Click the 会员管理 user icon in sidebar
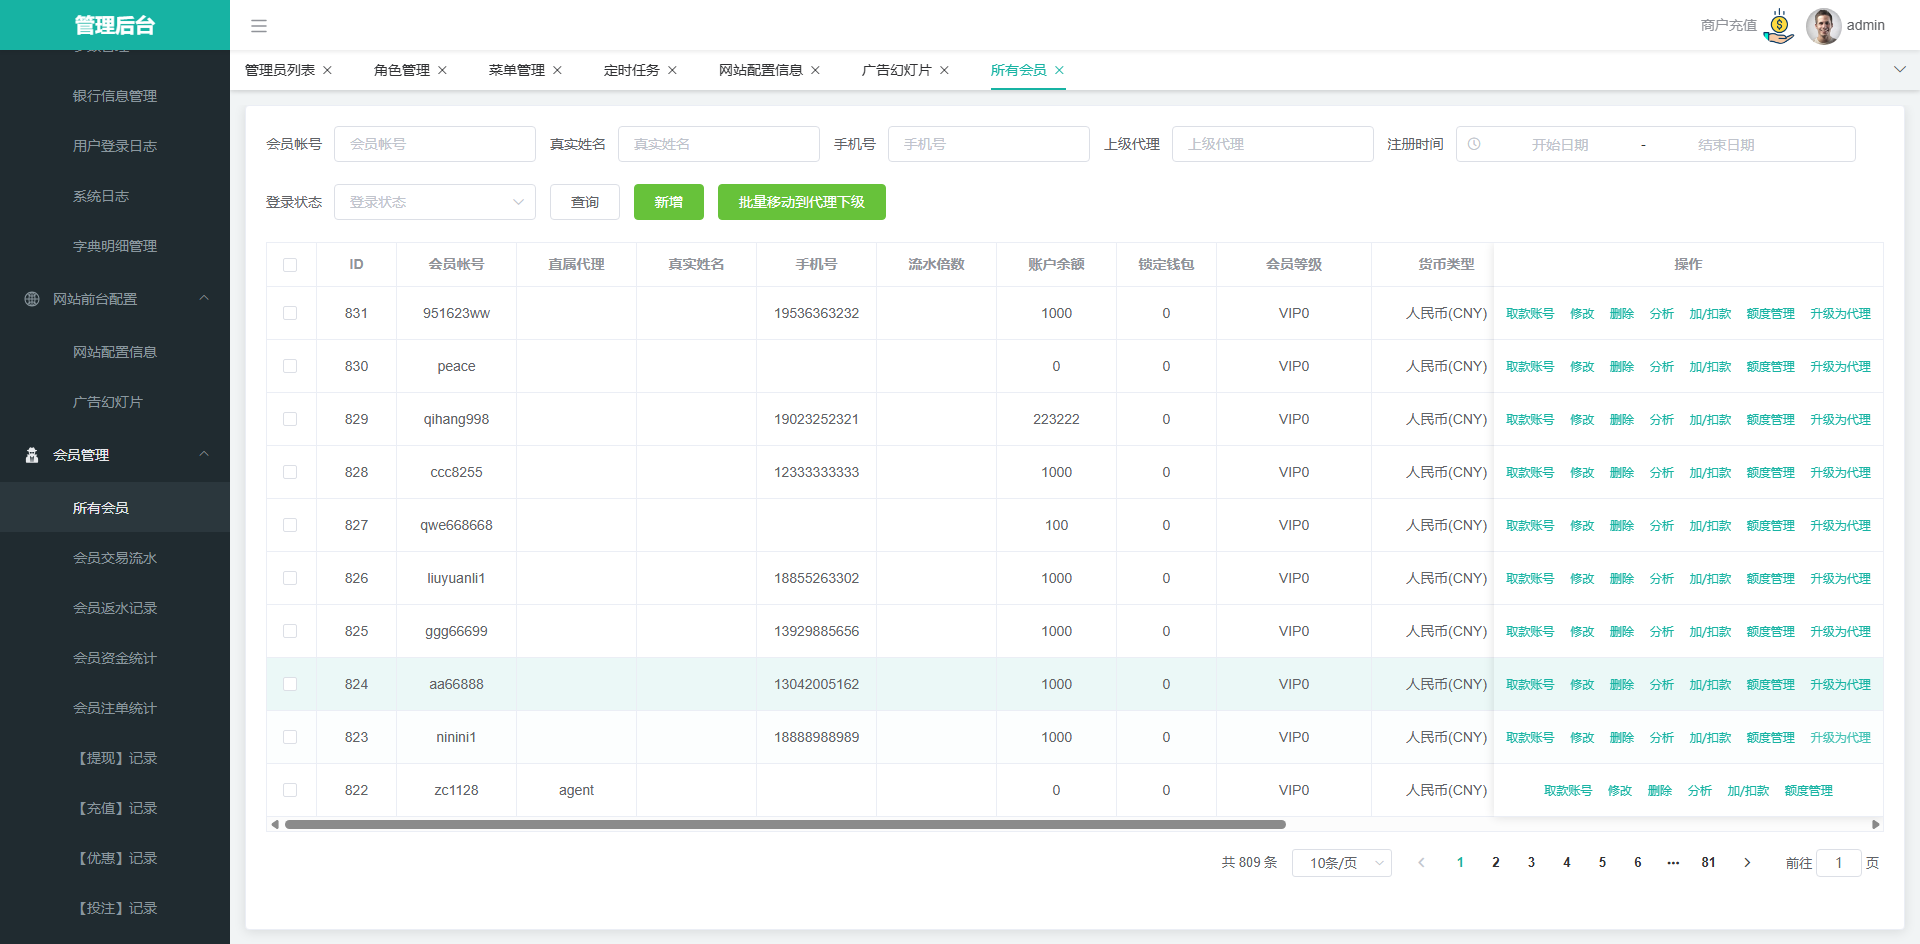The image size is (1920, 944). (x=32, y=455)
